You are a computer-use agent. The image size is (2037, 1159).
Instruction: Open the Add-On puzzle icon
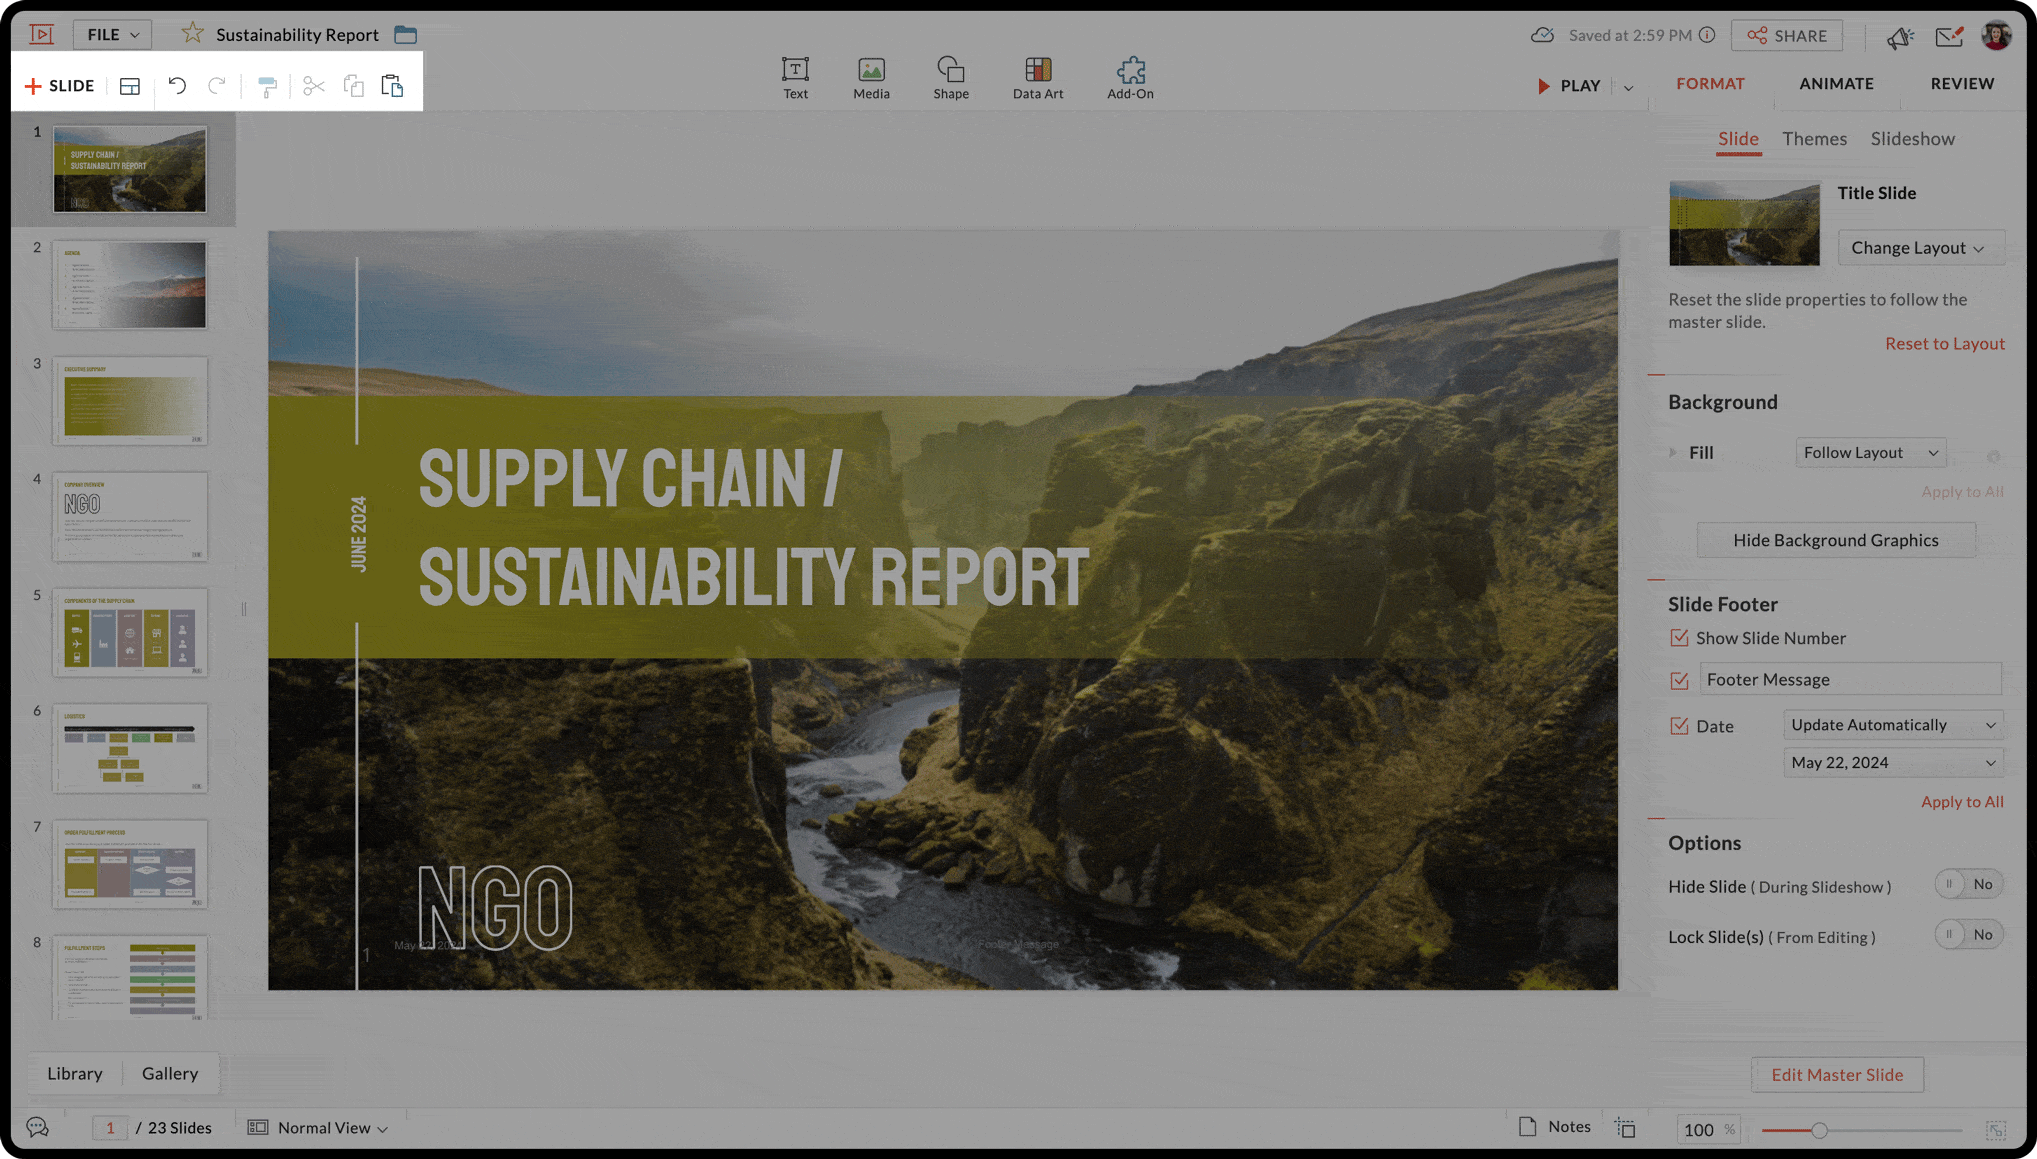1130,78
